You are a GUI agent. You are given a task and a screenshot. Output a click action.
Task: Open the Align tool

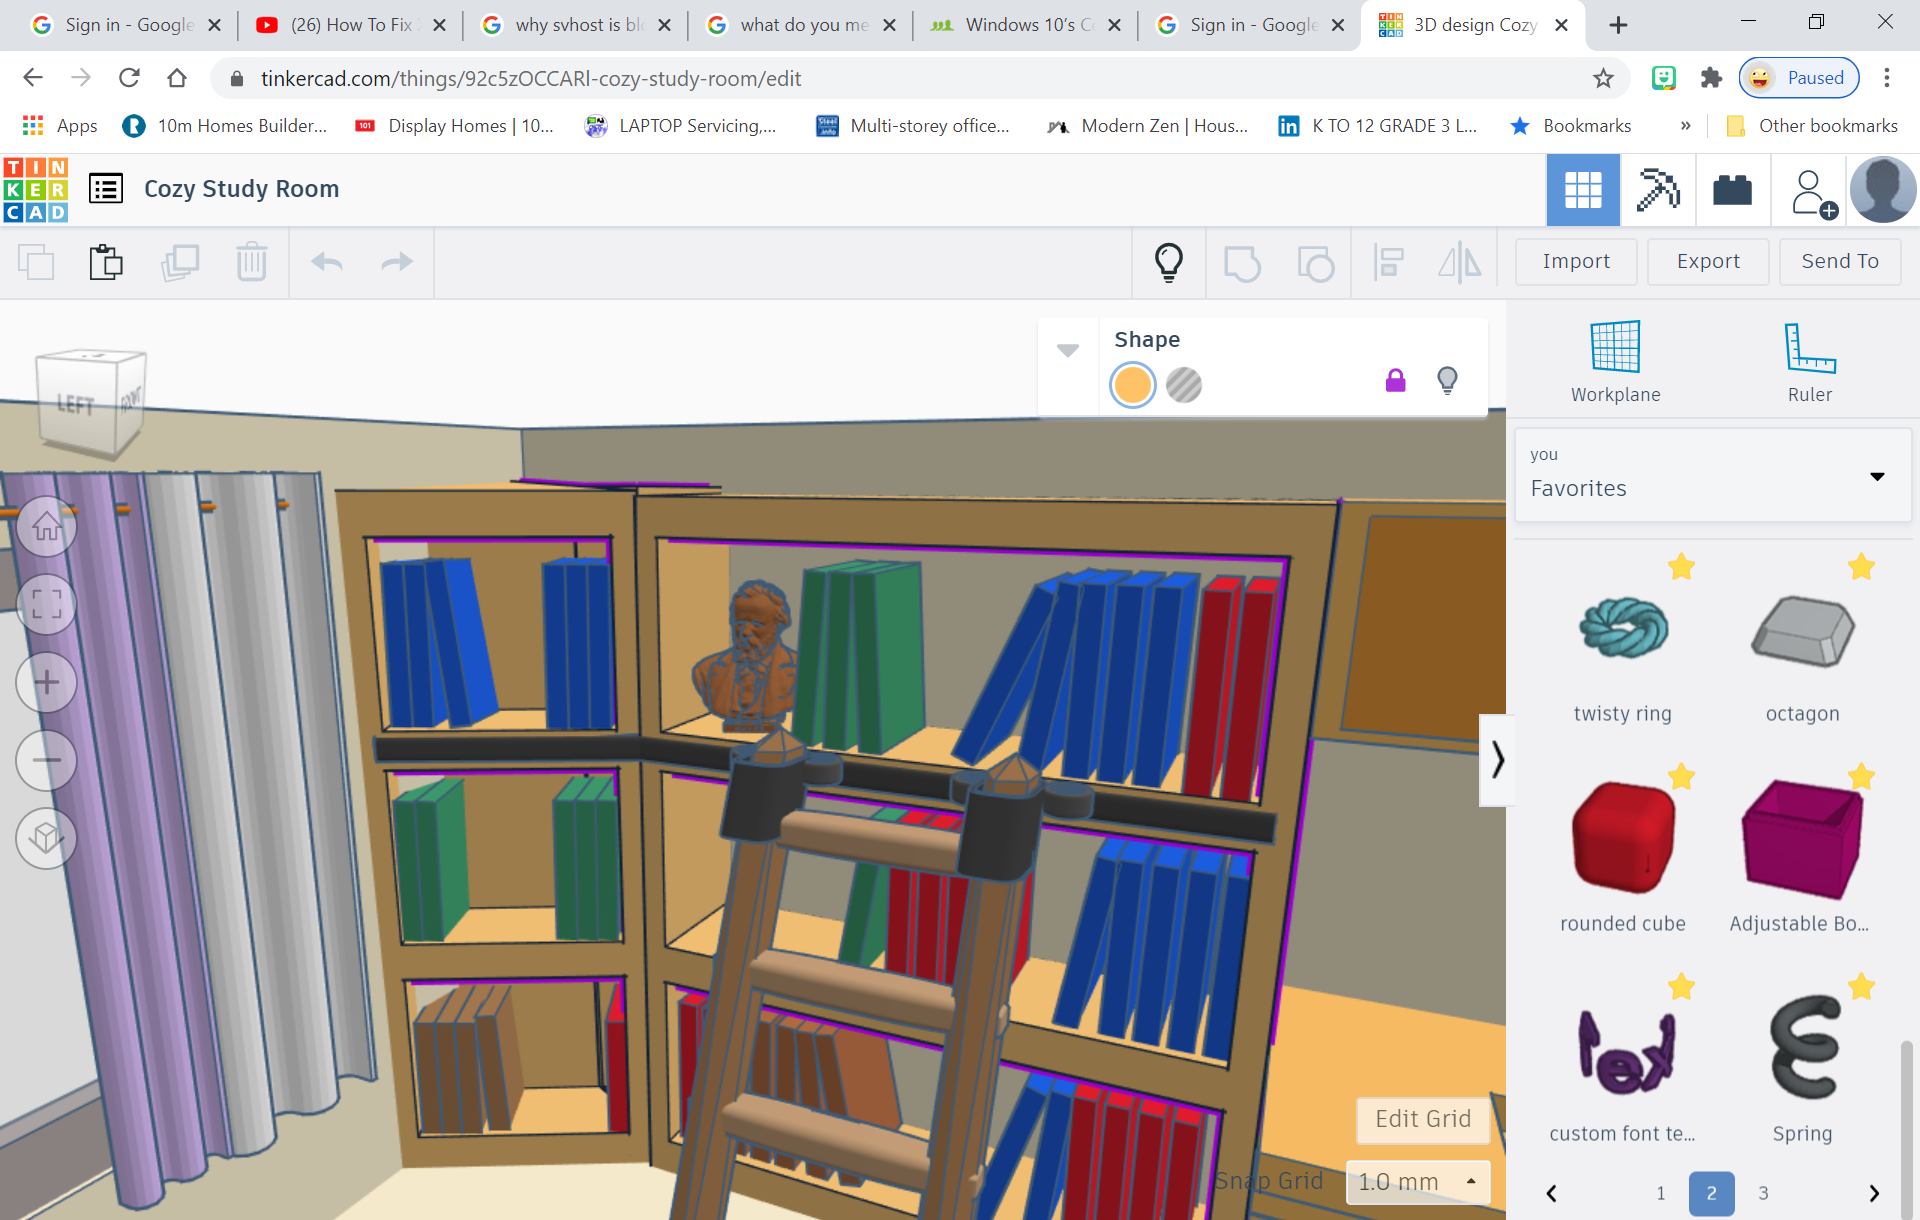pos(1389,262)
